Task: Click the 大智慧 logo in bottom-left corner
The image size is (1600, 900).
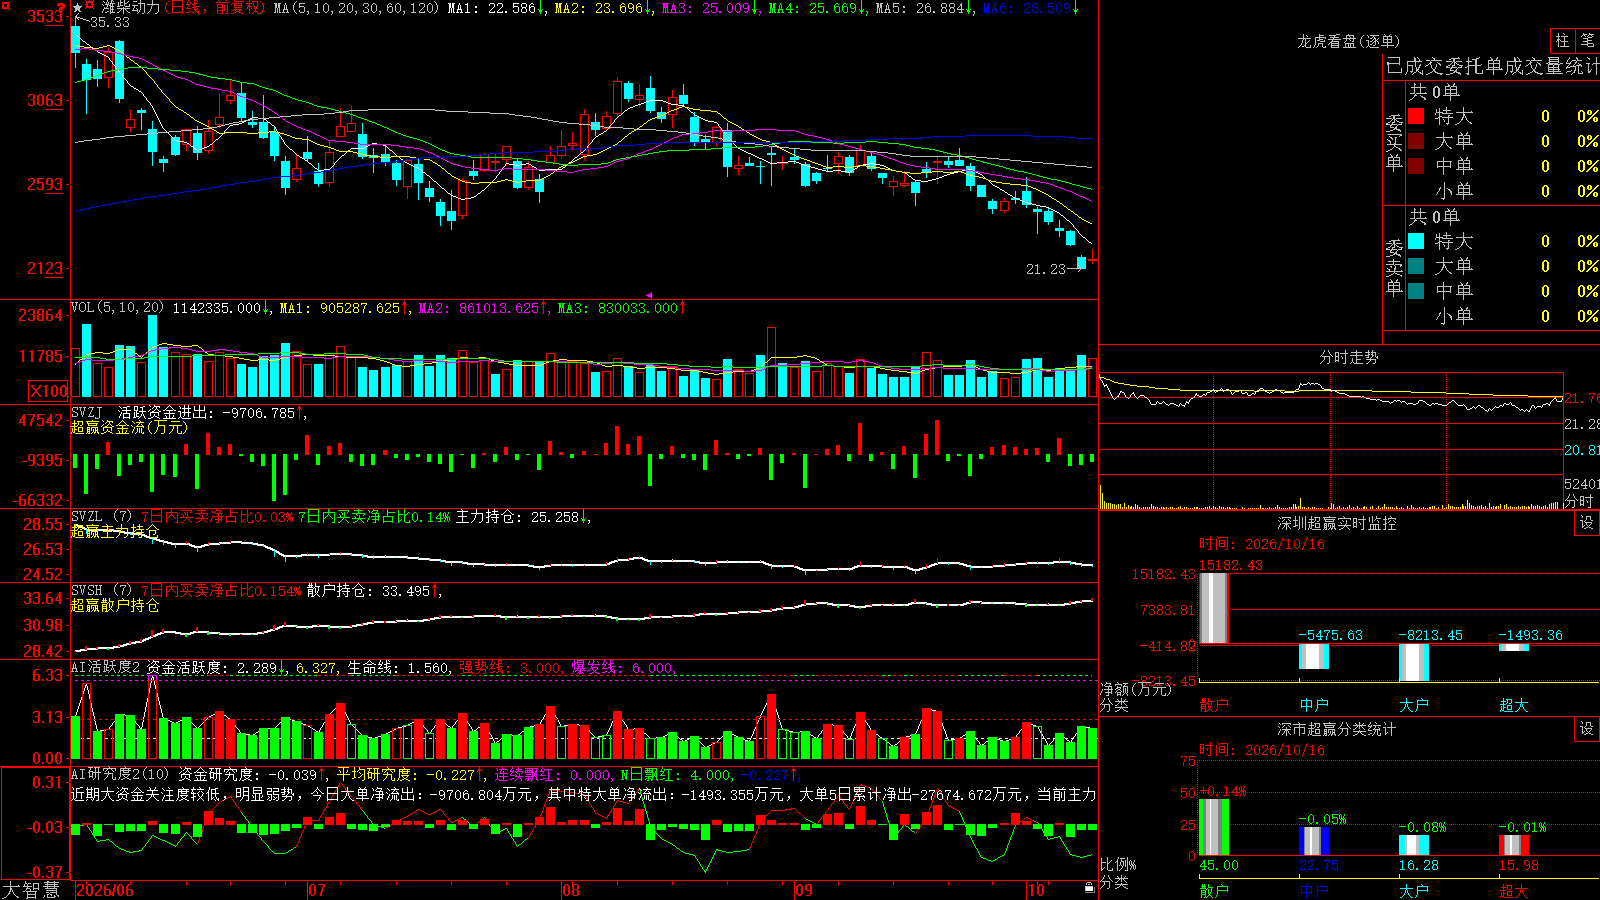Action: pyautogui.click(x=31, y=889)
